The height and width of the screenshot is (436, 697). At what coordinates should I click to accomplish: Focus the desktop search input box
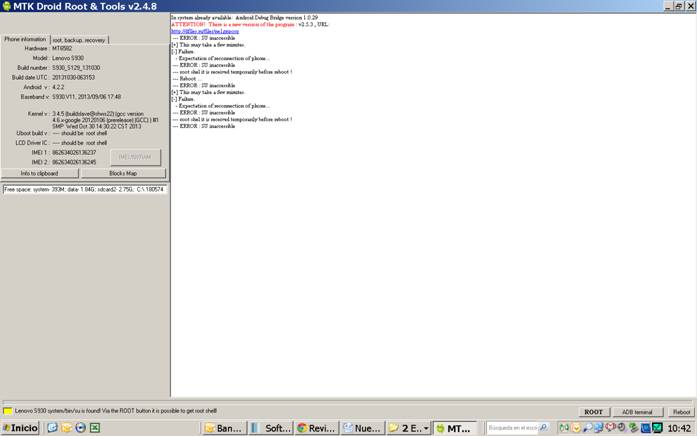[x=513, y=428]
